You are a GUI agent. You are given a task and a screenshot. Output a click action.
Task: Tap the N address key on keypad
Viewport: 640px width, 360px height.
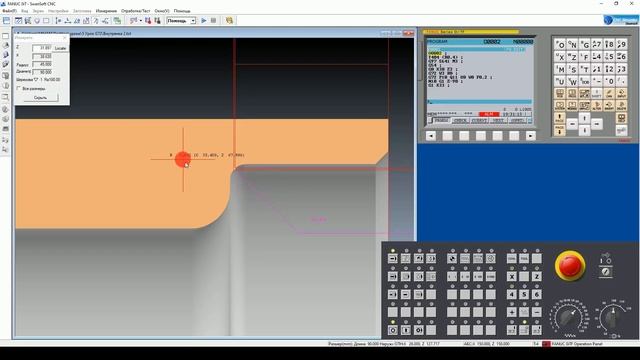point(572,44)
